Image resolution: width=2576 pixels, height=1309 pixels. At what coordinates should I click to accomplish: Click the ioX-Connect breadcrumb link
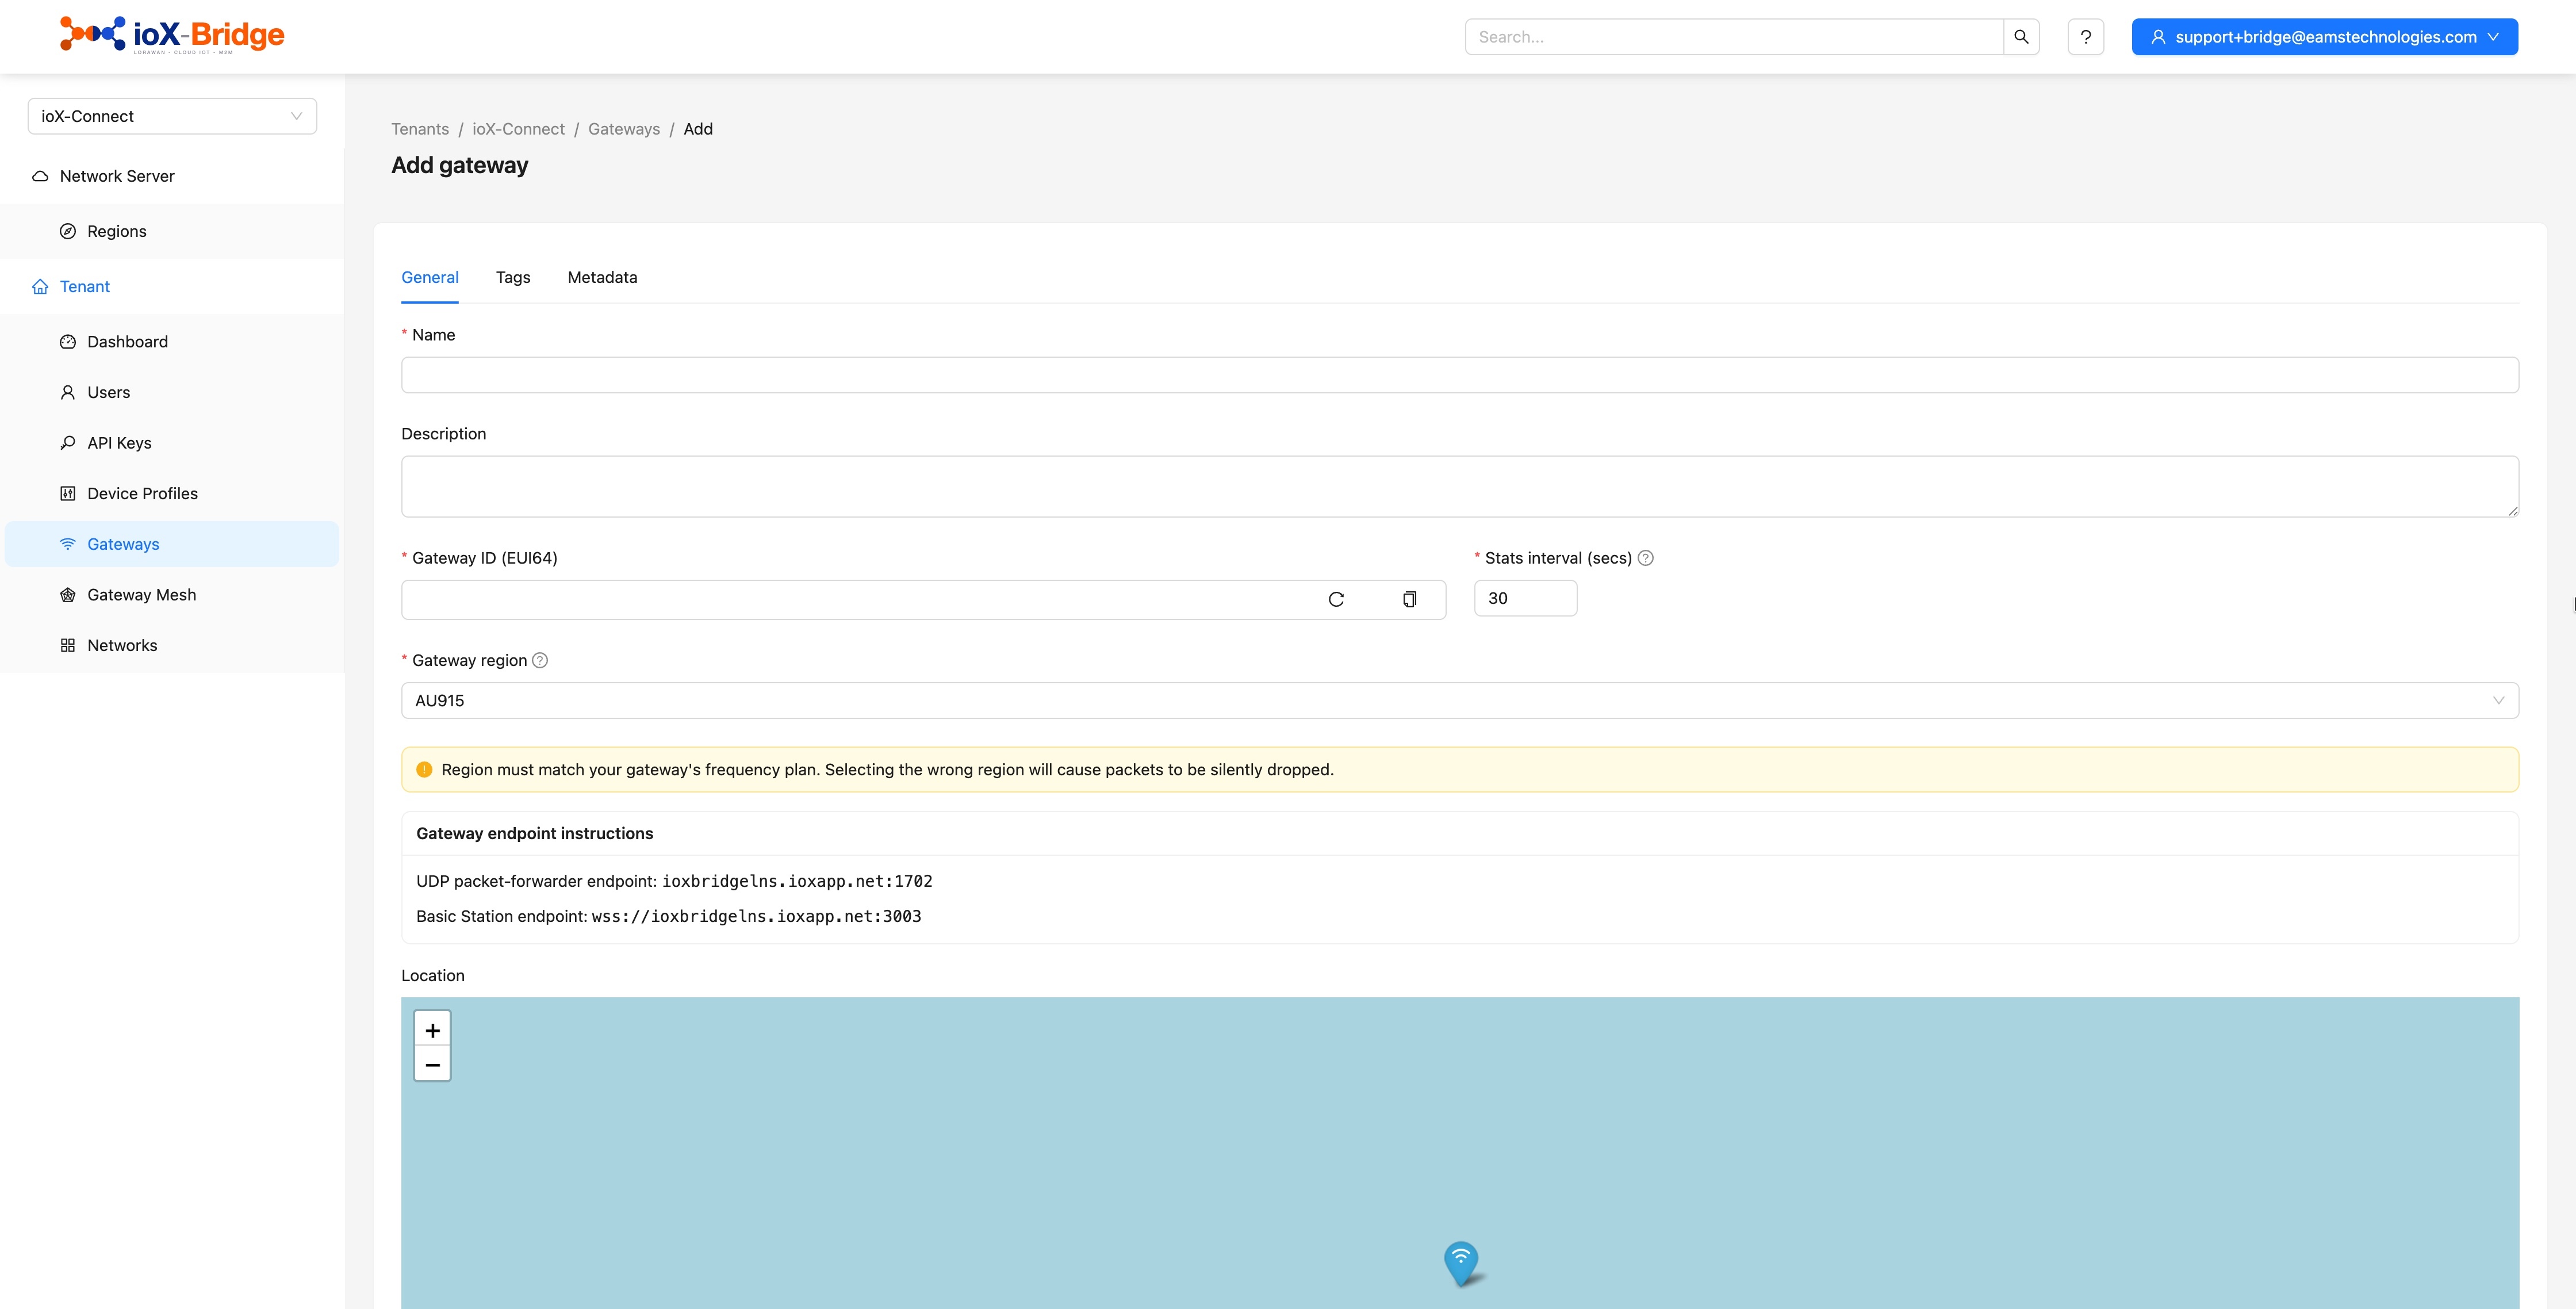point(518,129)
